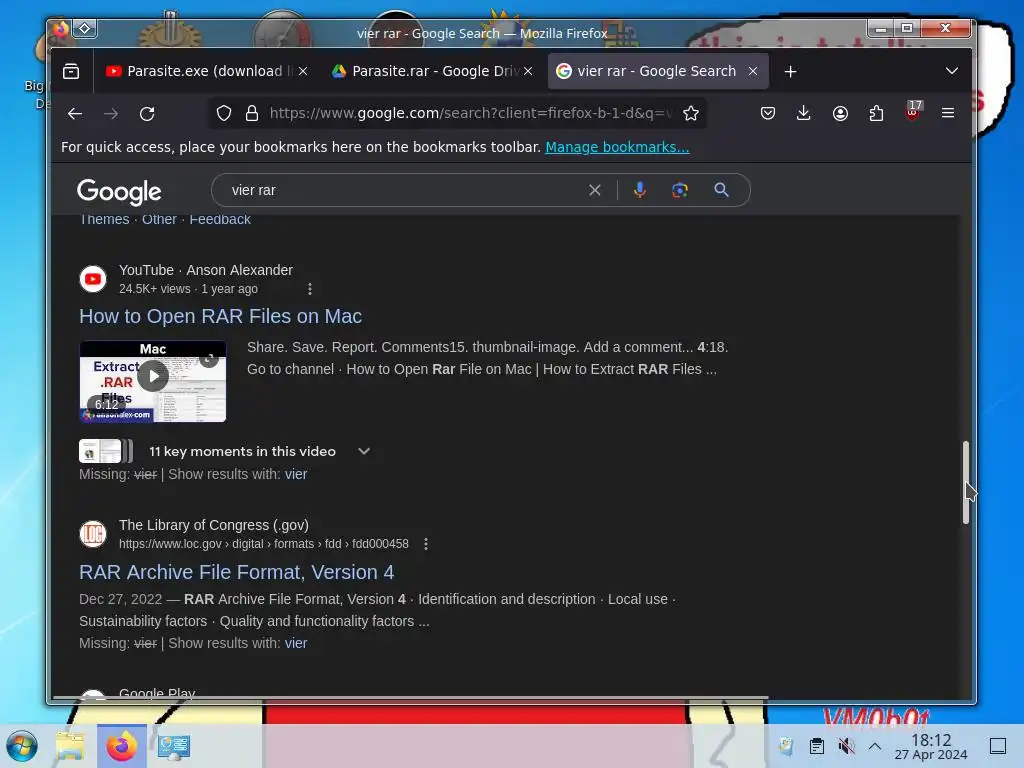Click the Other link
This screenshot has height=768, width=1024.
159,219
